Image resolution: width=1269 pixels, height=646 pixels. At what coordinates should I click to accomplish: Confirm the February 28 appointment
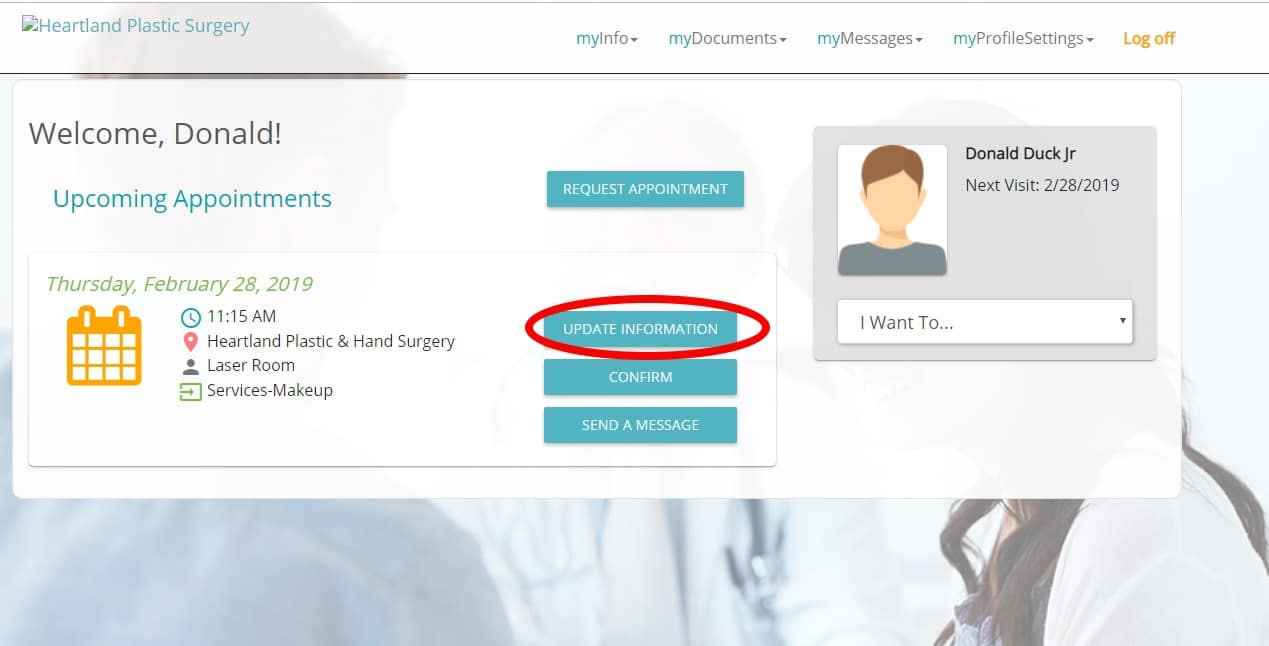640,377
